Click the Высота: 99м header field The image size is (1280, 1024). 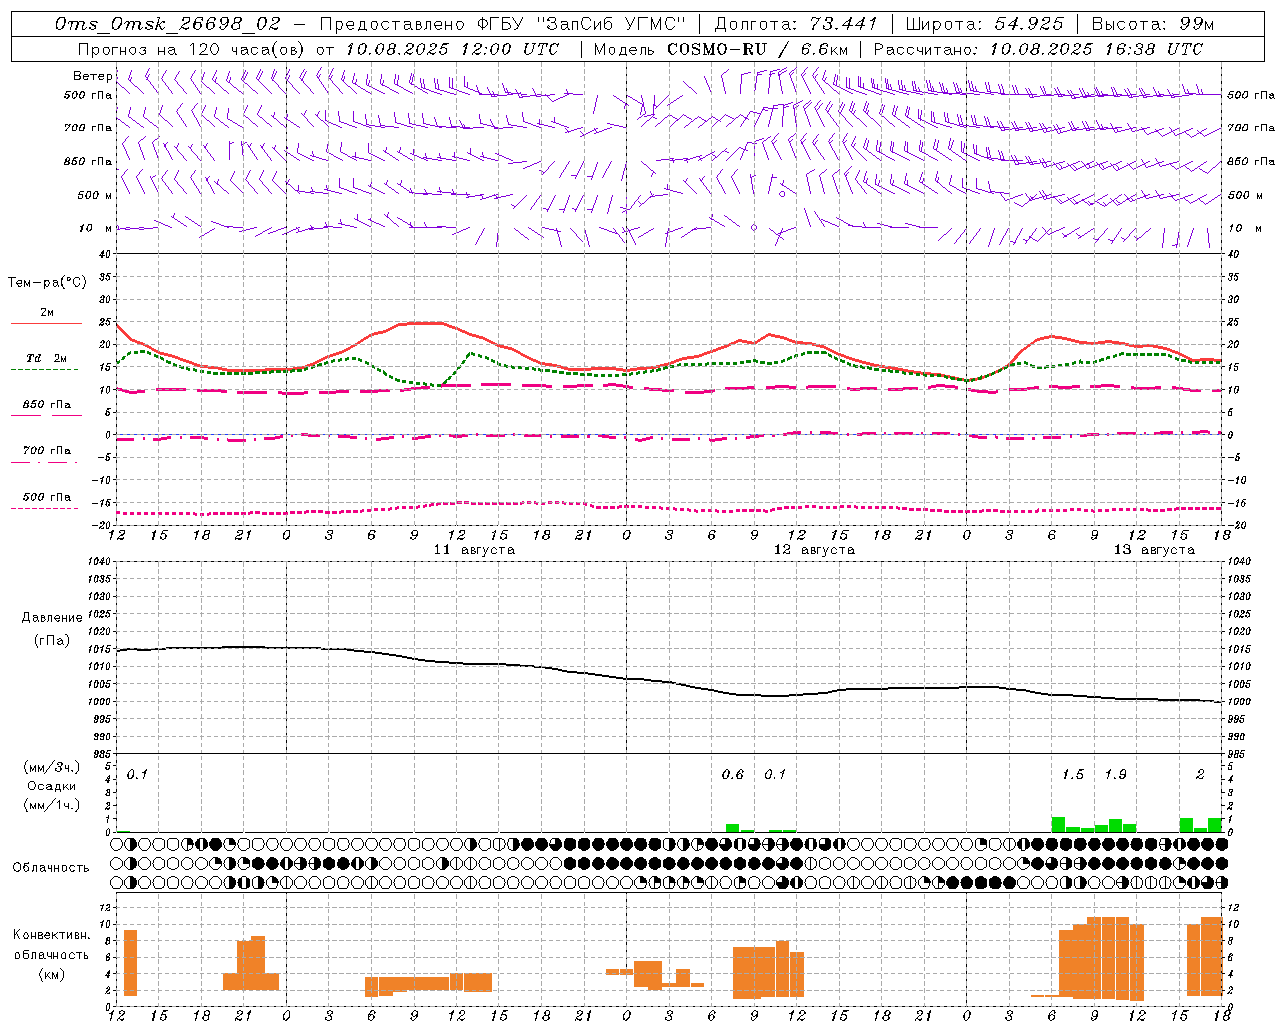coord(1153,24)
